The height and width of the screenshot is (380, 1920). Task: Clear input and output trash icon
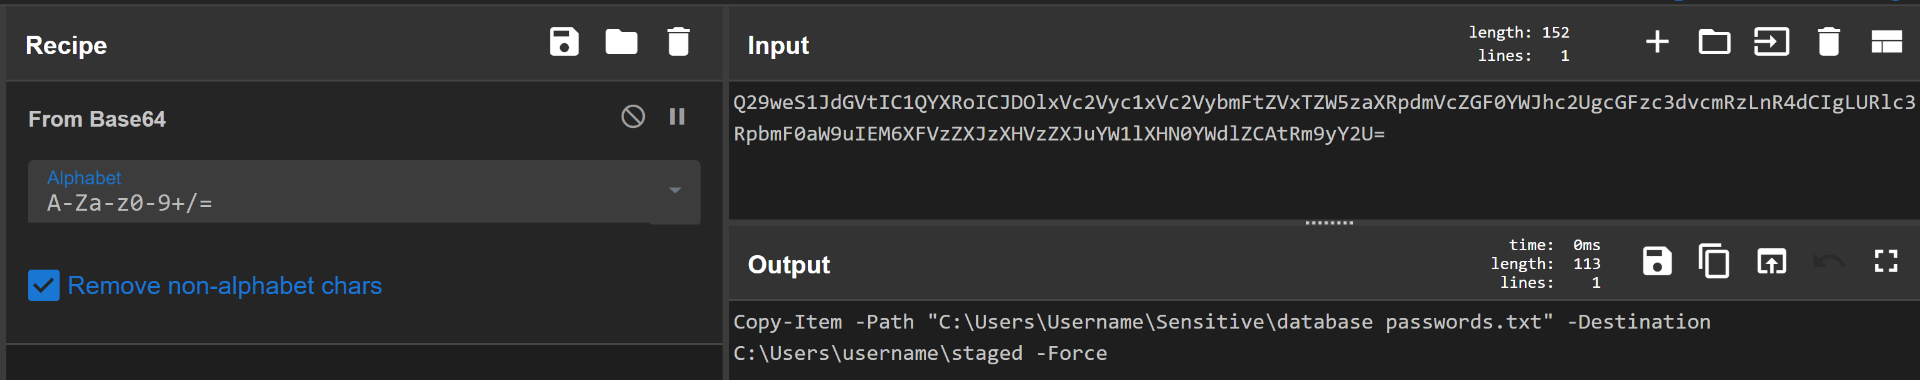pos(1828,42)
